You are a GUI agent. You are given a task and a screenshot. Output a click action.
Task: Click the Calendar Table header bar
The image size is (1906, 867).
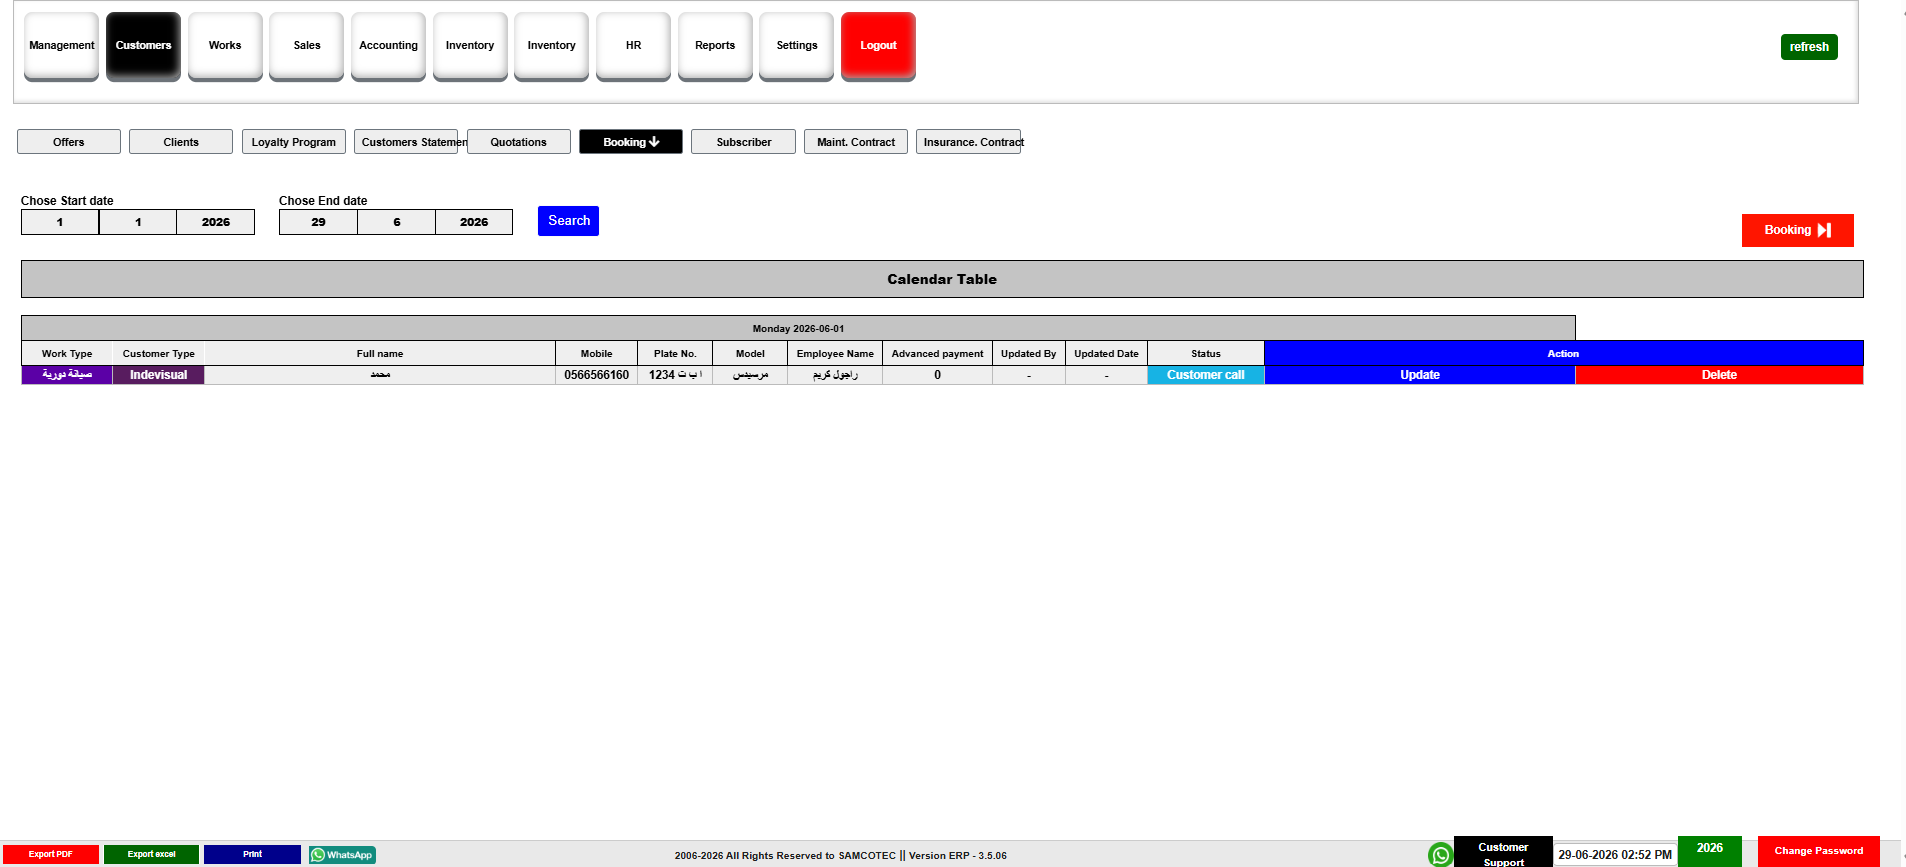pyautogui.click(x=942, y=279)
